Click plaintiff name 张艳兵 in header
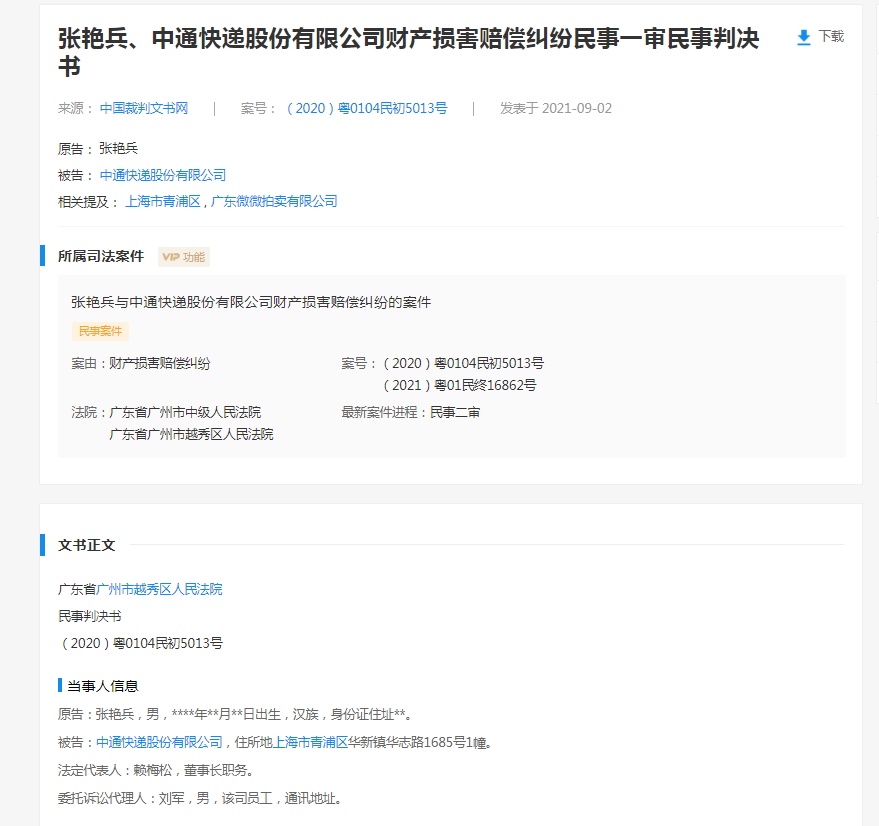The image size is (879, 826). [x=118, y=149]
